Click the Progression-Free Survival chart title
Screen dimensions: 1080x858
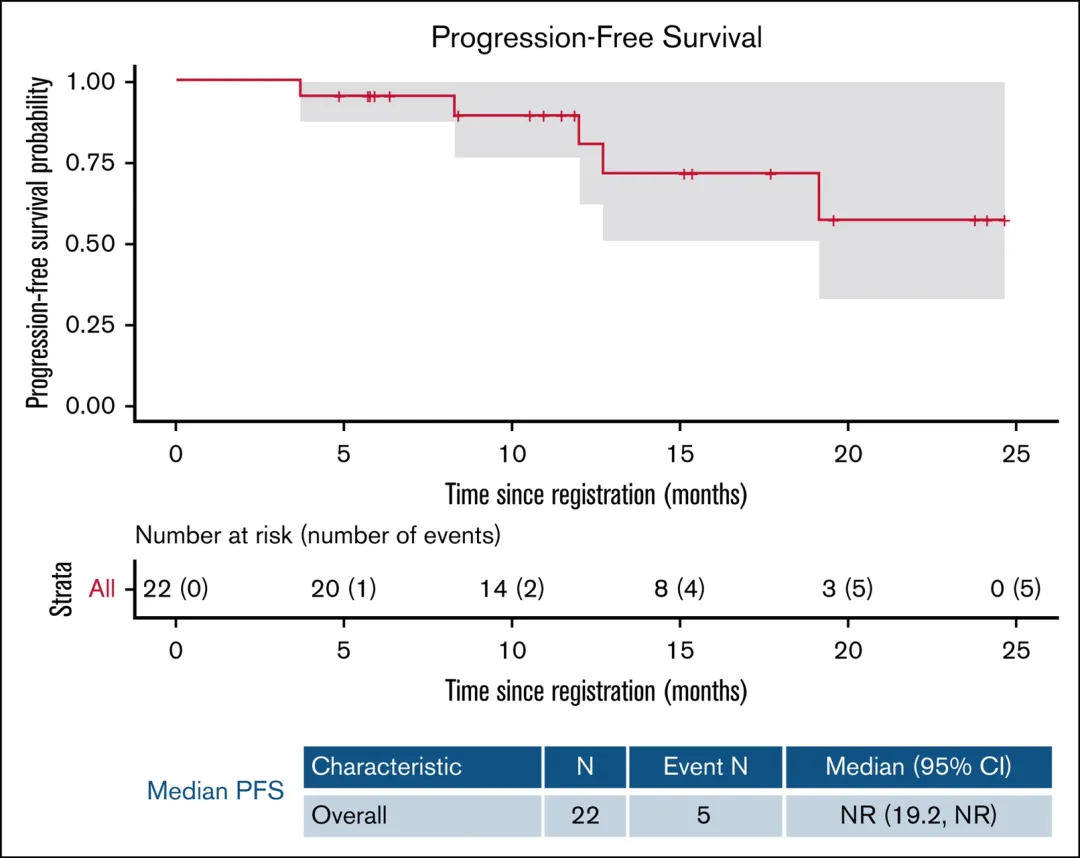[596, 38]
